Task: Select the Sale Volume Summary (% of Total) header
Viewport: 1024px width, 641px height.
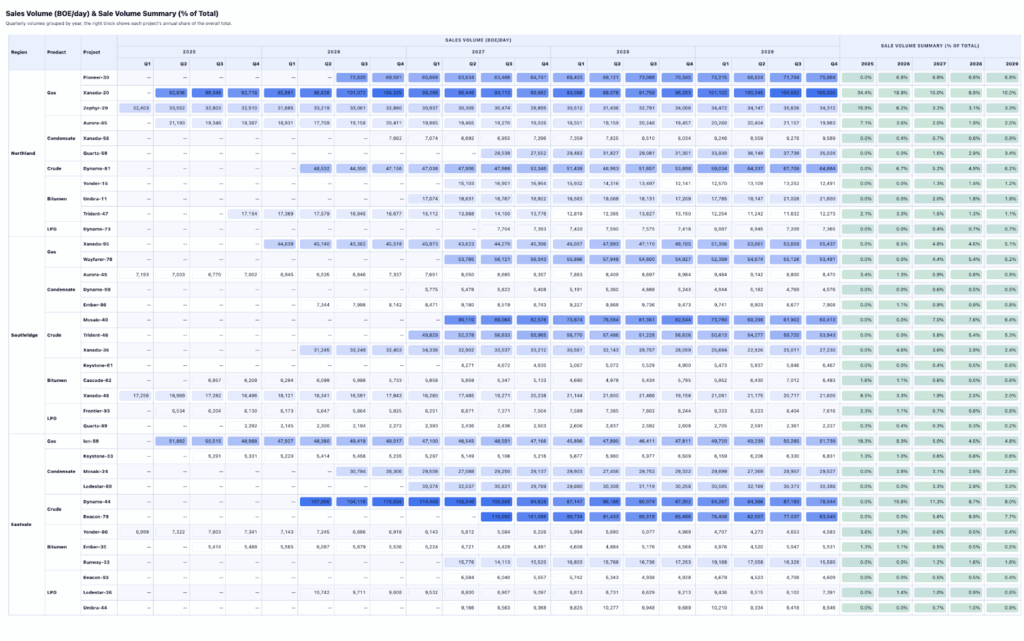Action: click(x=929, y=46)
